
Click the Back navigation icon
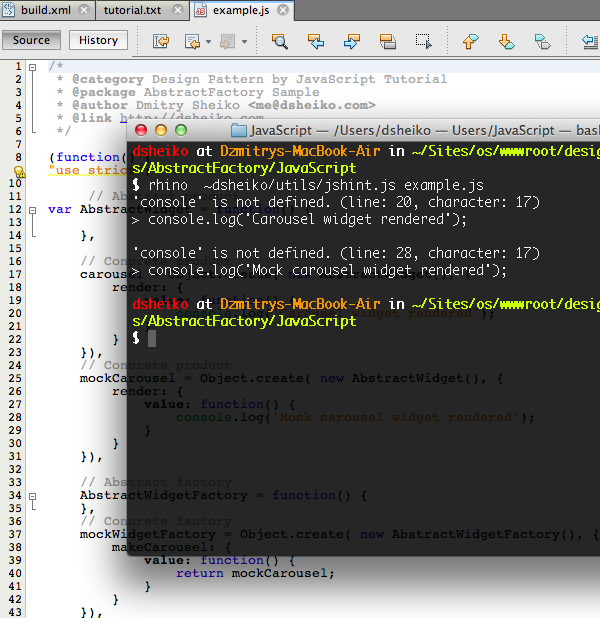(192, 41)
